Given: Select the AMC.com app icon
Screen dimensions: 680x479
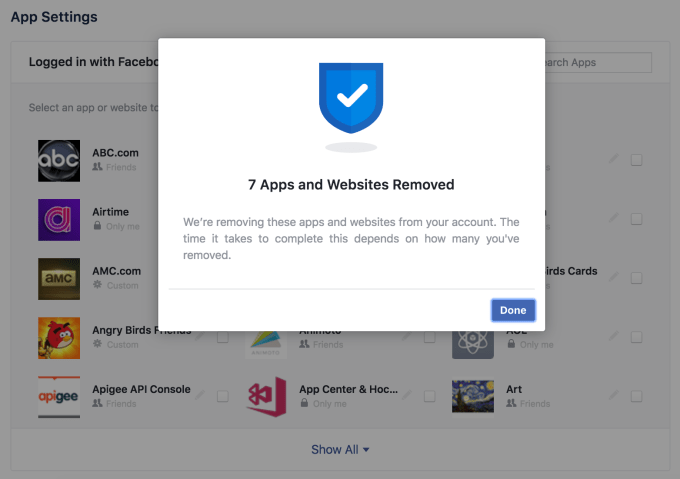Looking at the screenshot, I should pos(59,278).
